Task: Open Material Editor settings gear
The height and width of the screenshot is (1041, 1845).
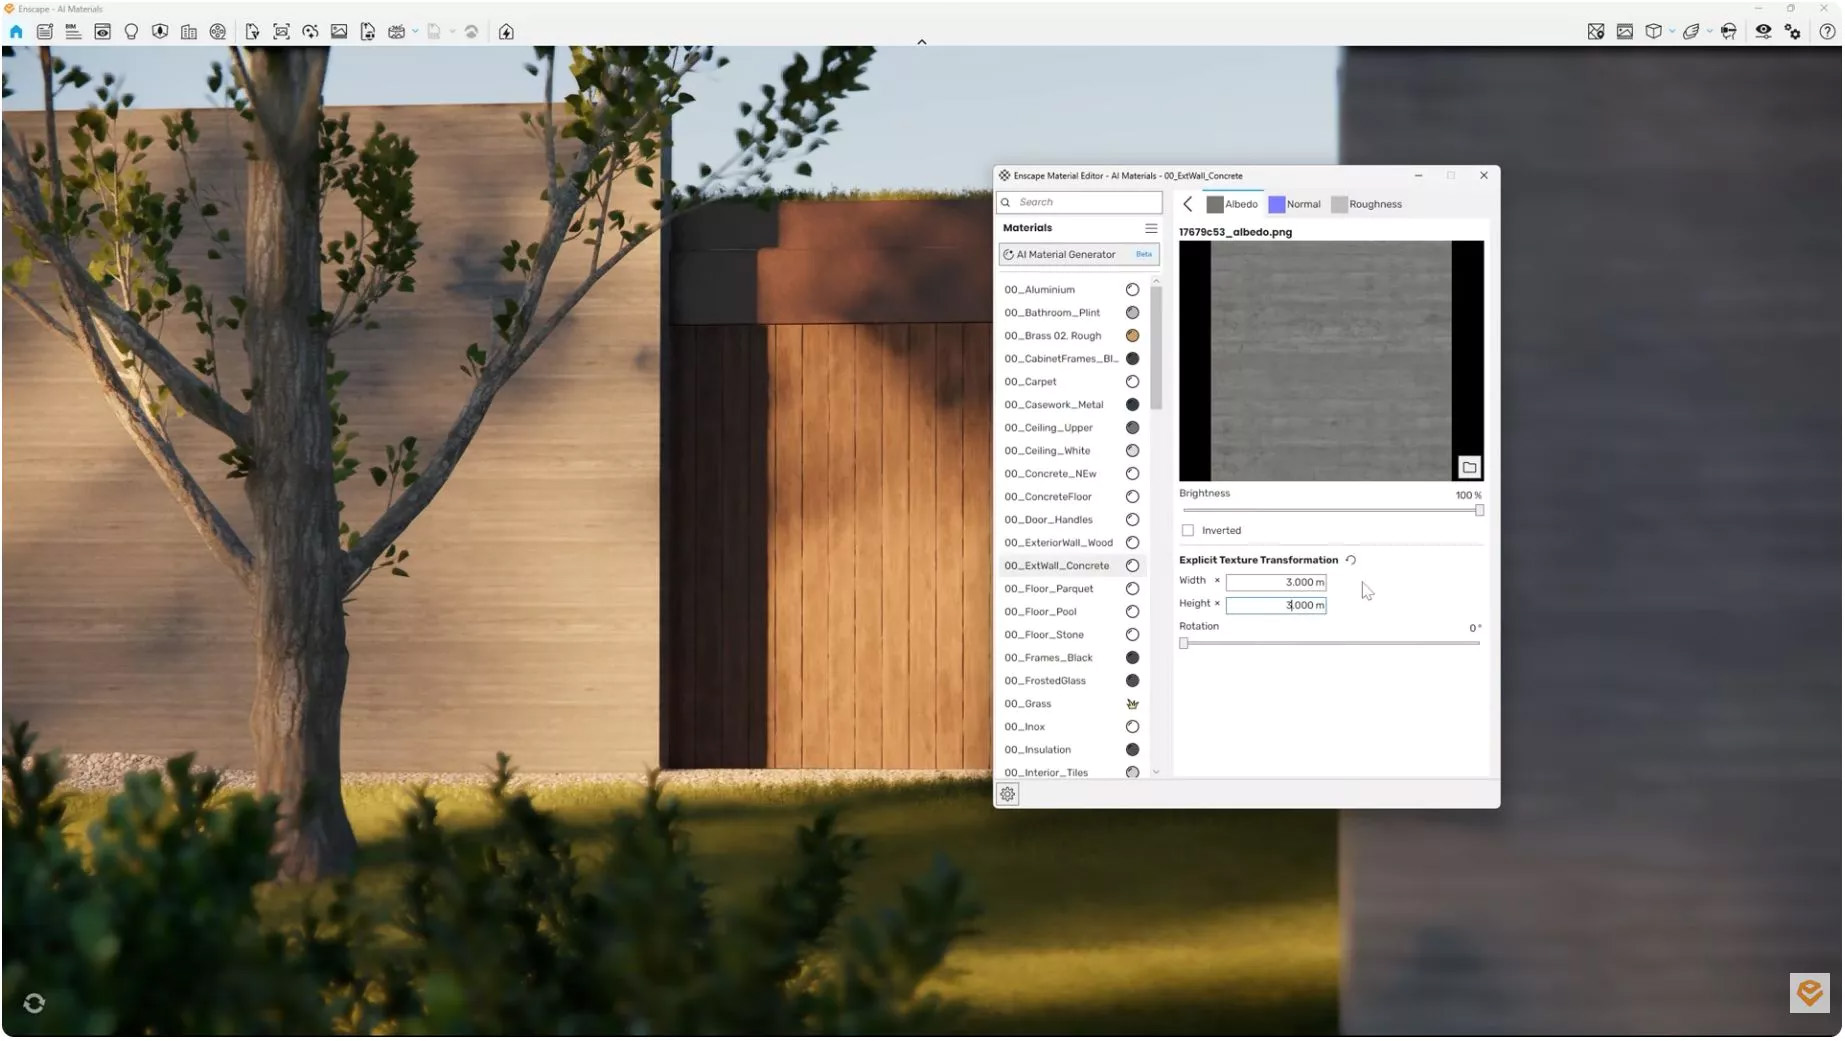Action: point(1008,794)
